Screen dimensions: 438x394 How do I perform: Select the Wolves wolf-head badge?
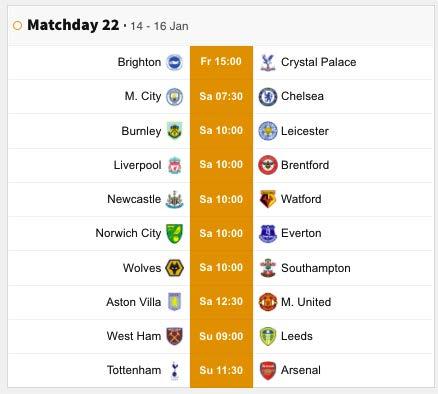(x=174, y=268)
